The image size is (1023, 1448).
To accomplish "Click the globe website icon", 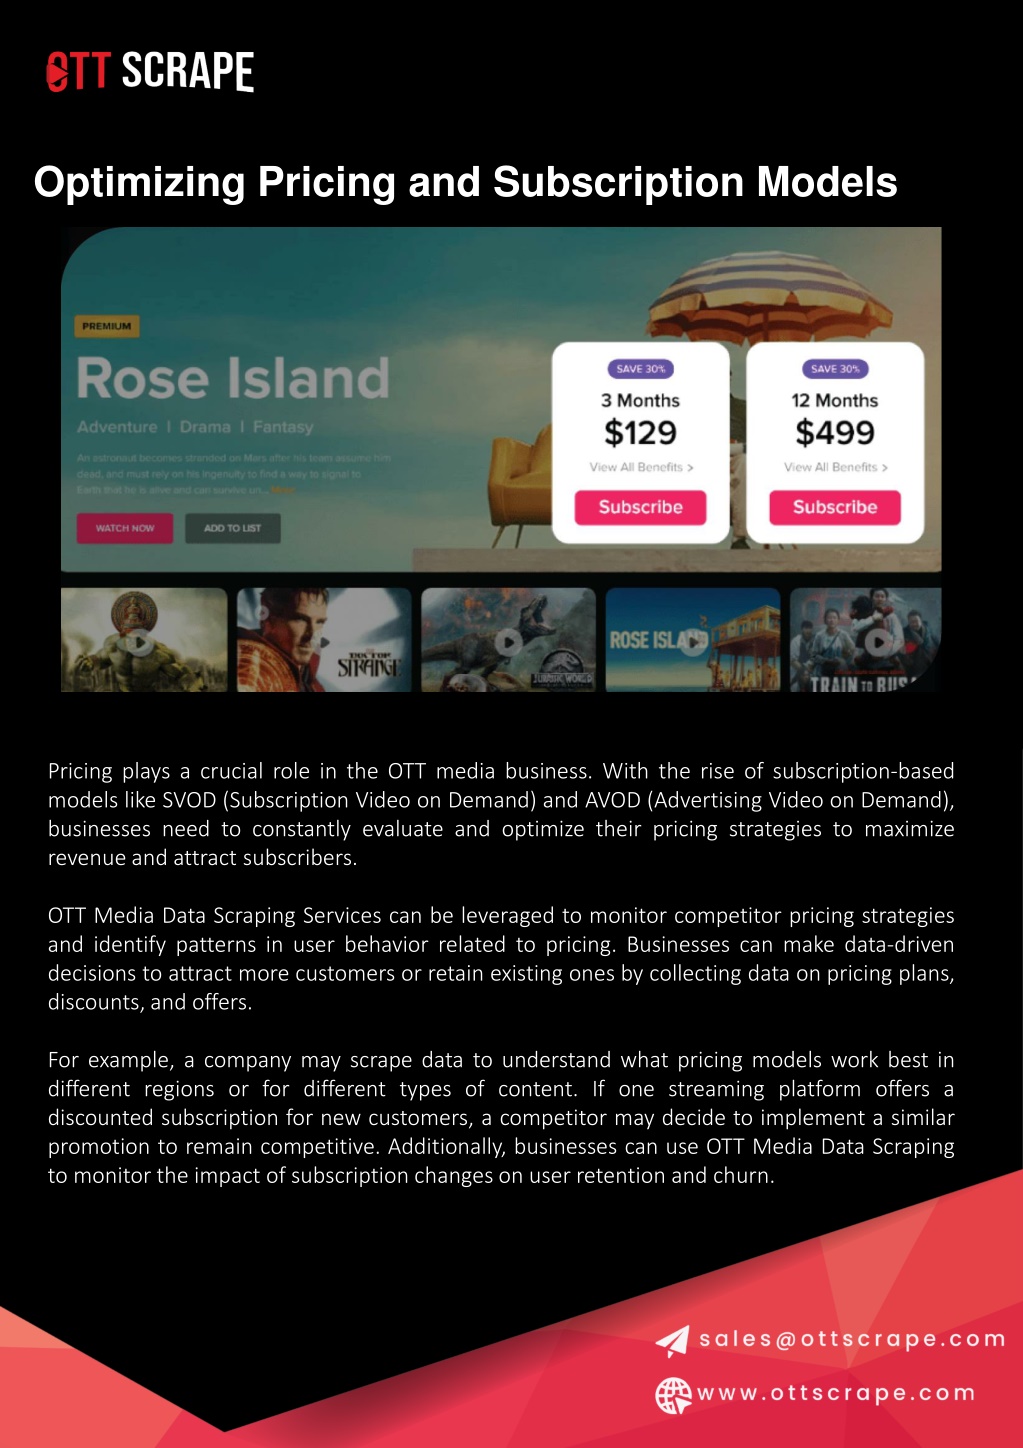I will [x=673, y=1394].
